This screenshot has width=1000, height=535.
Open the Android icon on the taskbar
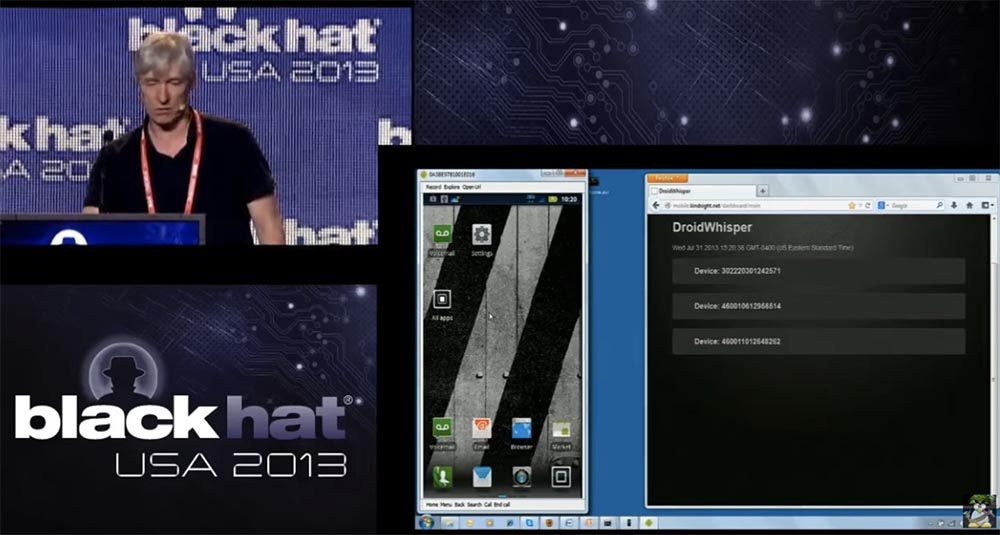click(x=649, y=523)
